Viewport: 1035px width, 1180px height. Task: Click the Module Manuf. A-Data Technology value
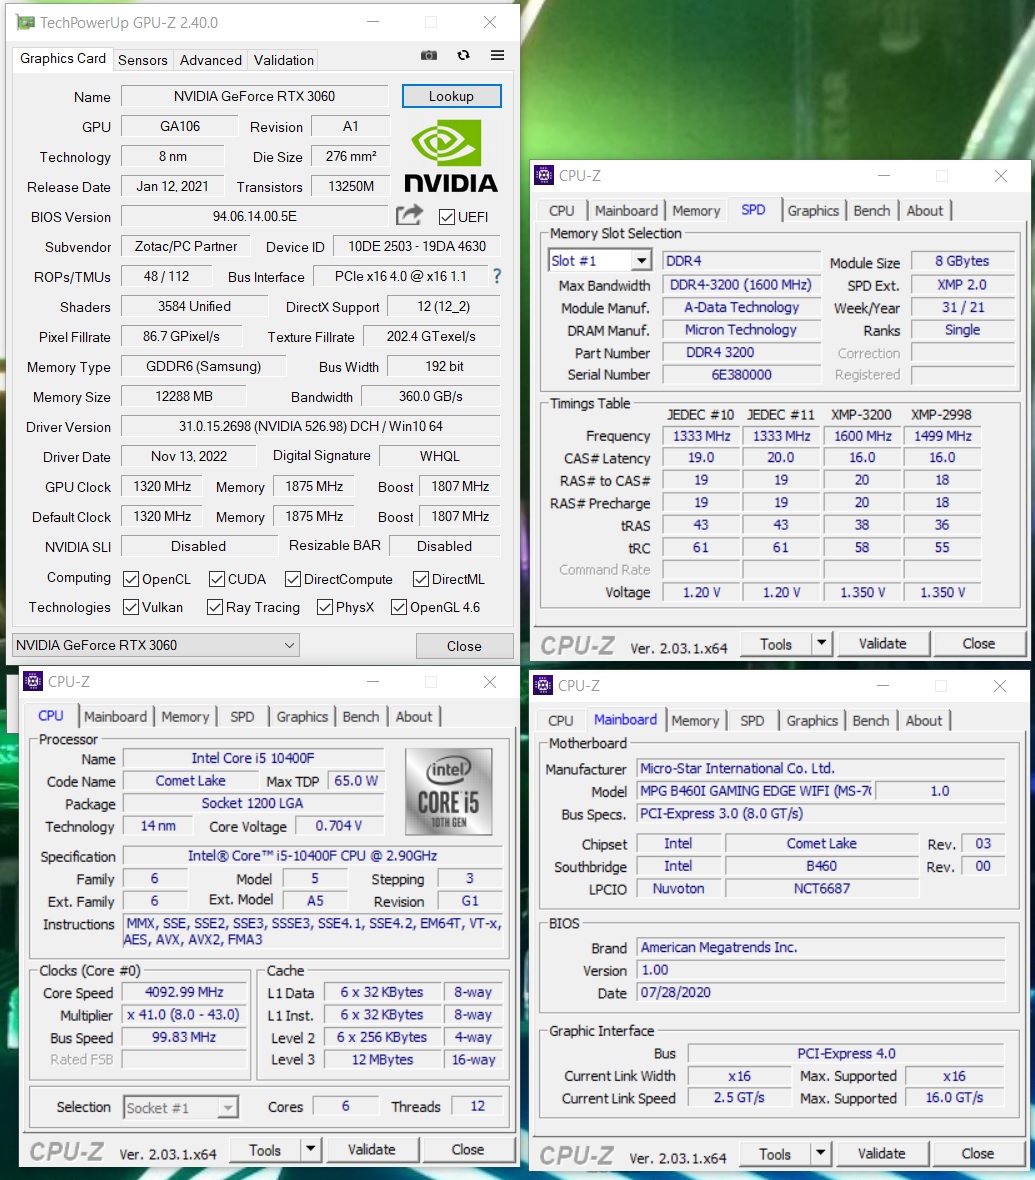click(741, 307)
